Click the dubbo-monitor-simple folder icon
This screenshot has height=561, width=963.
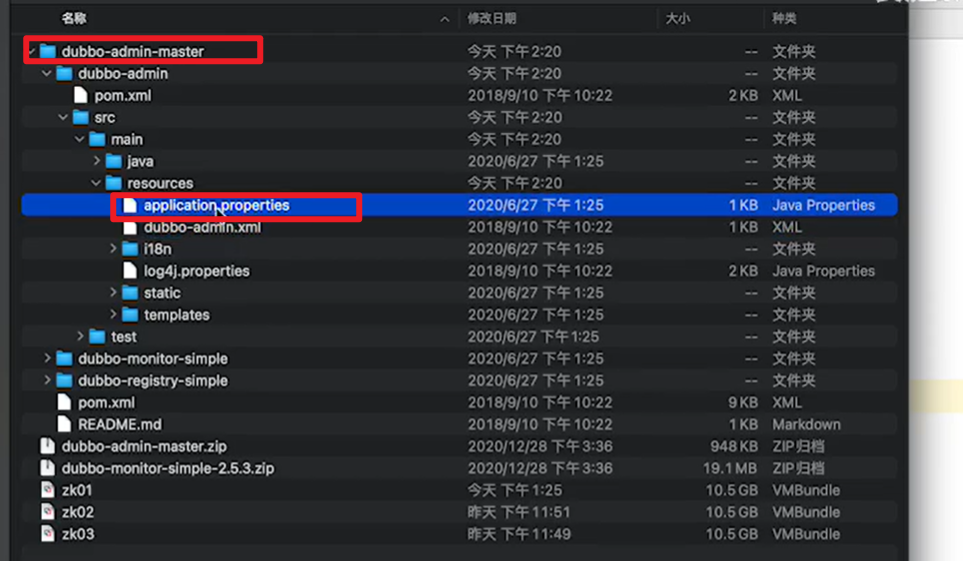[64, 359]
